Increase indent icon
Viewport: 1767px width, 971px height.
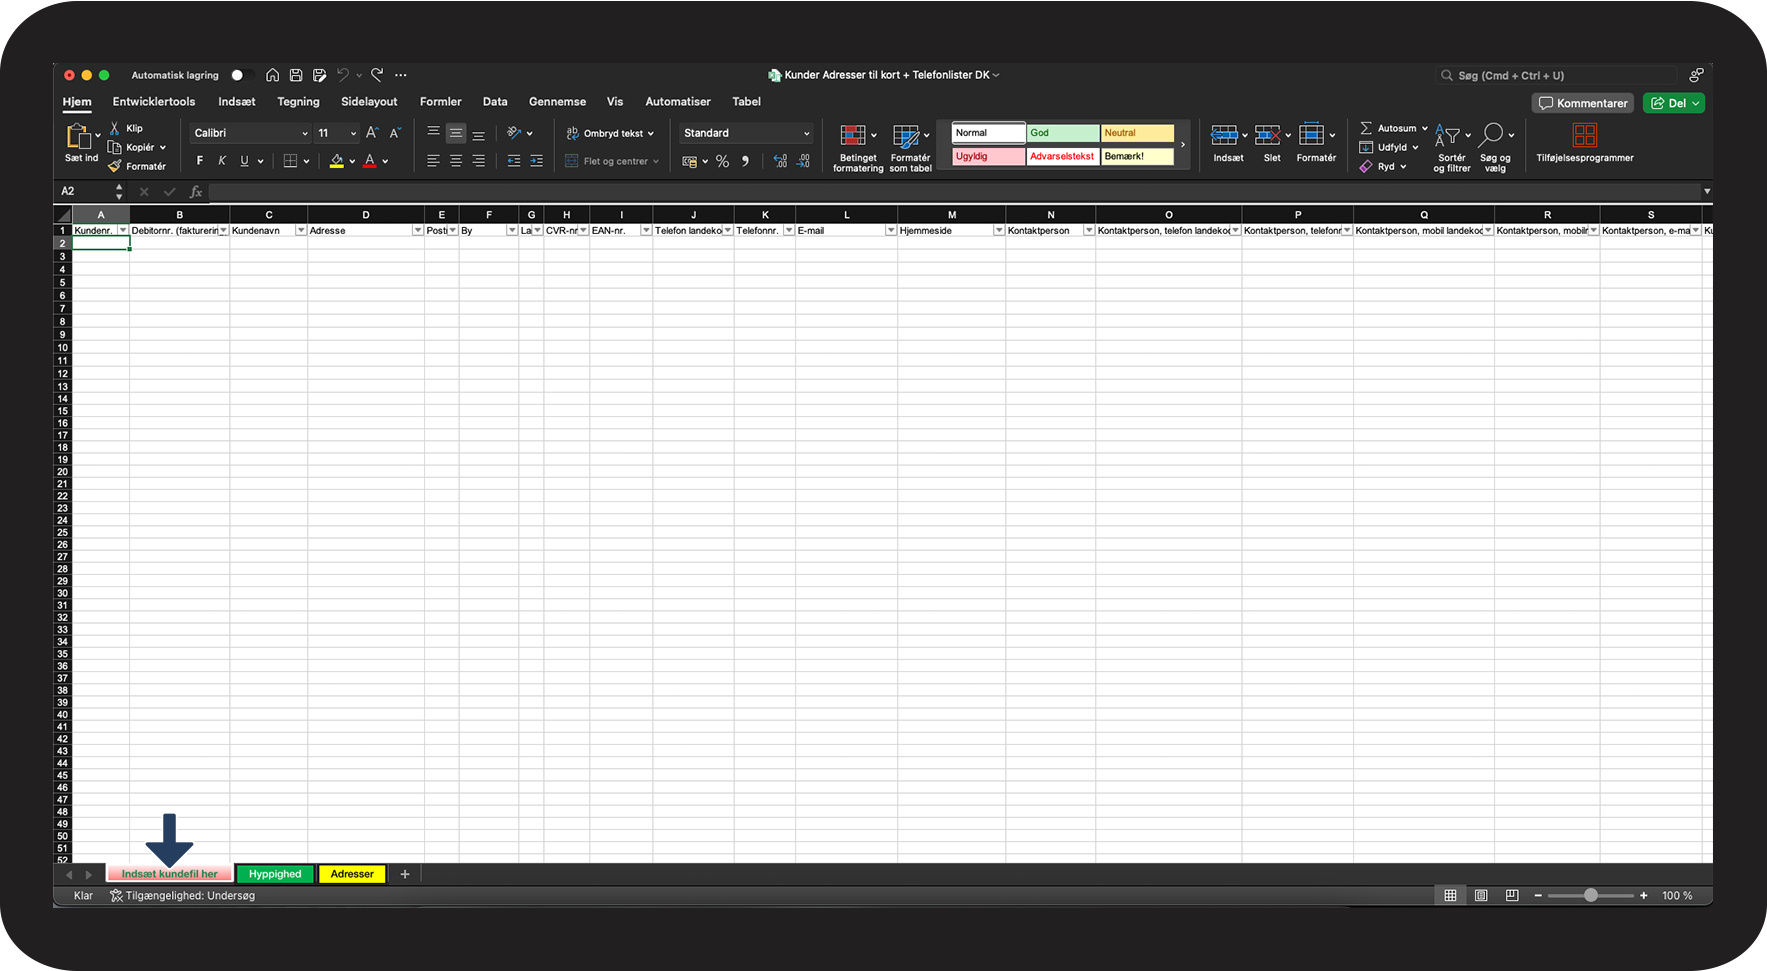tap(537, 161)
